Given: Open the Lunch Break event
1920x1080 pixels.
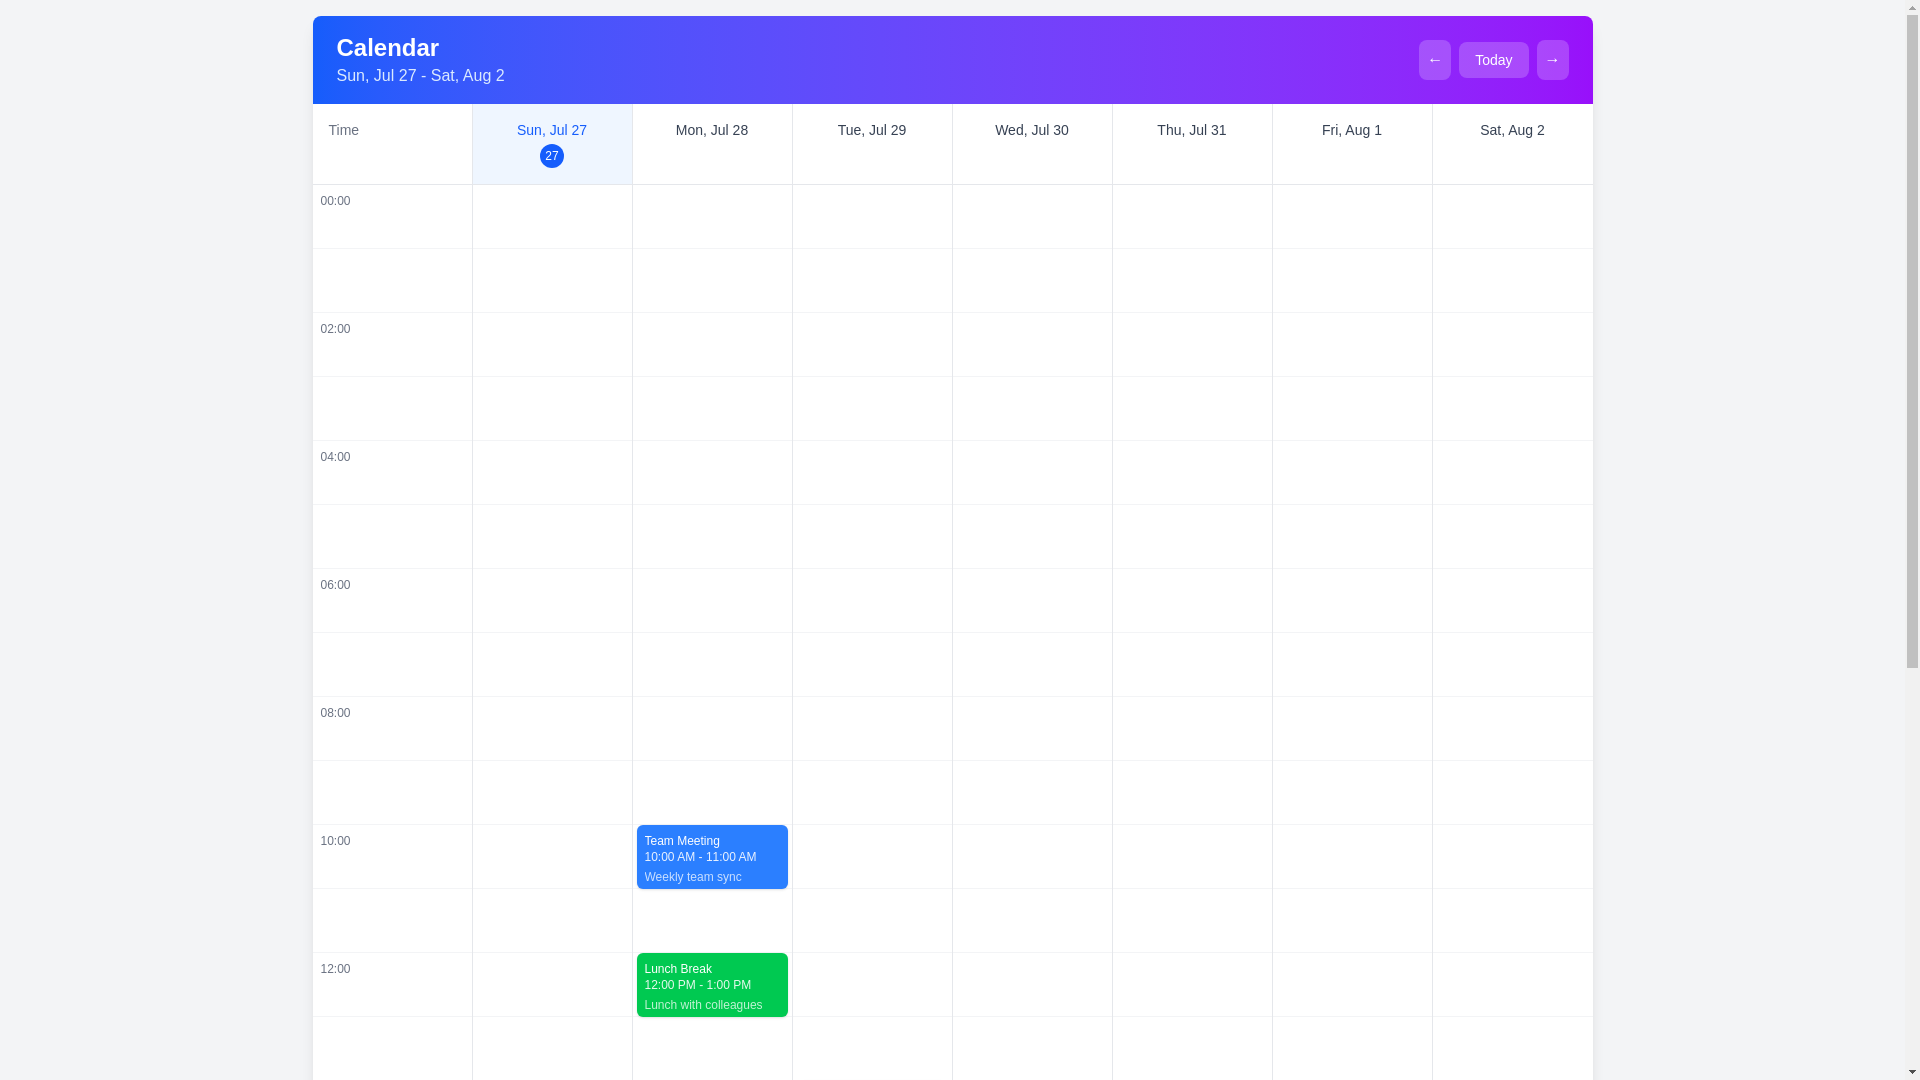Looking at the screenshot, I should [x=712, y=985].
